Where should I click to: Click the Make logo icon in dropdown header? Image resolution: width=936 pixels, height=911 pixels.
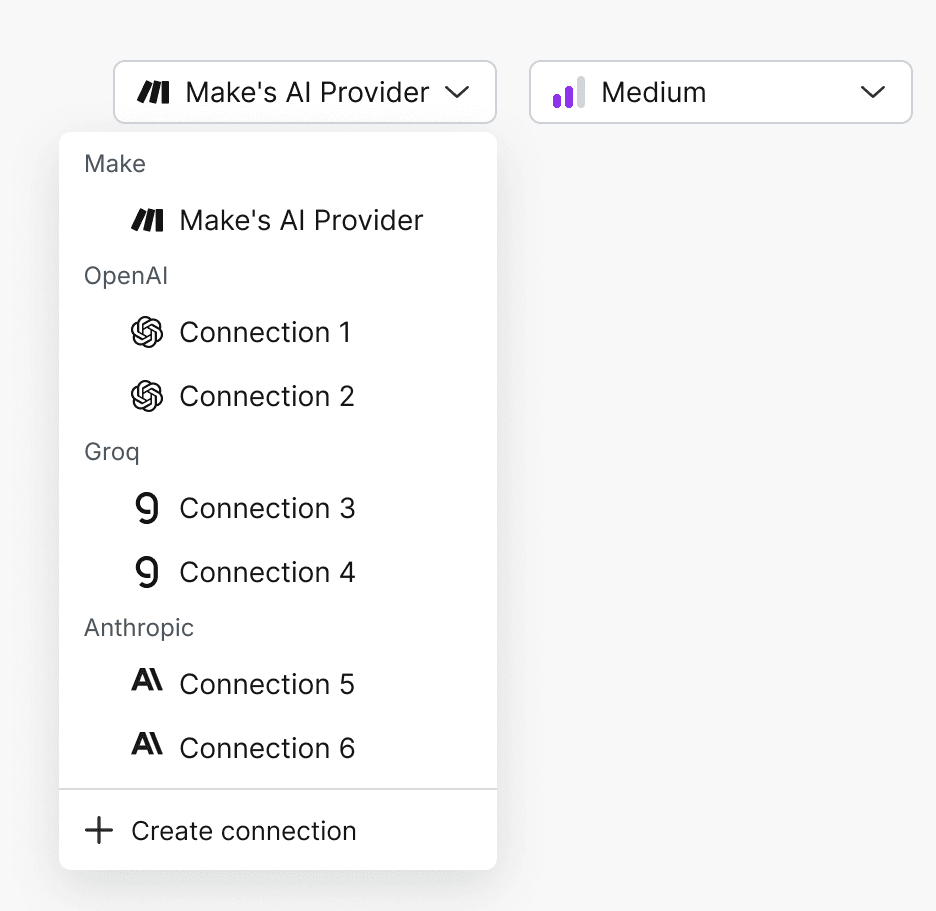(153, 93)
